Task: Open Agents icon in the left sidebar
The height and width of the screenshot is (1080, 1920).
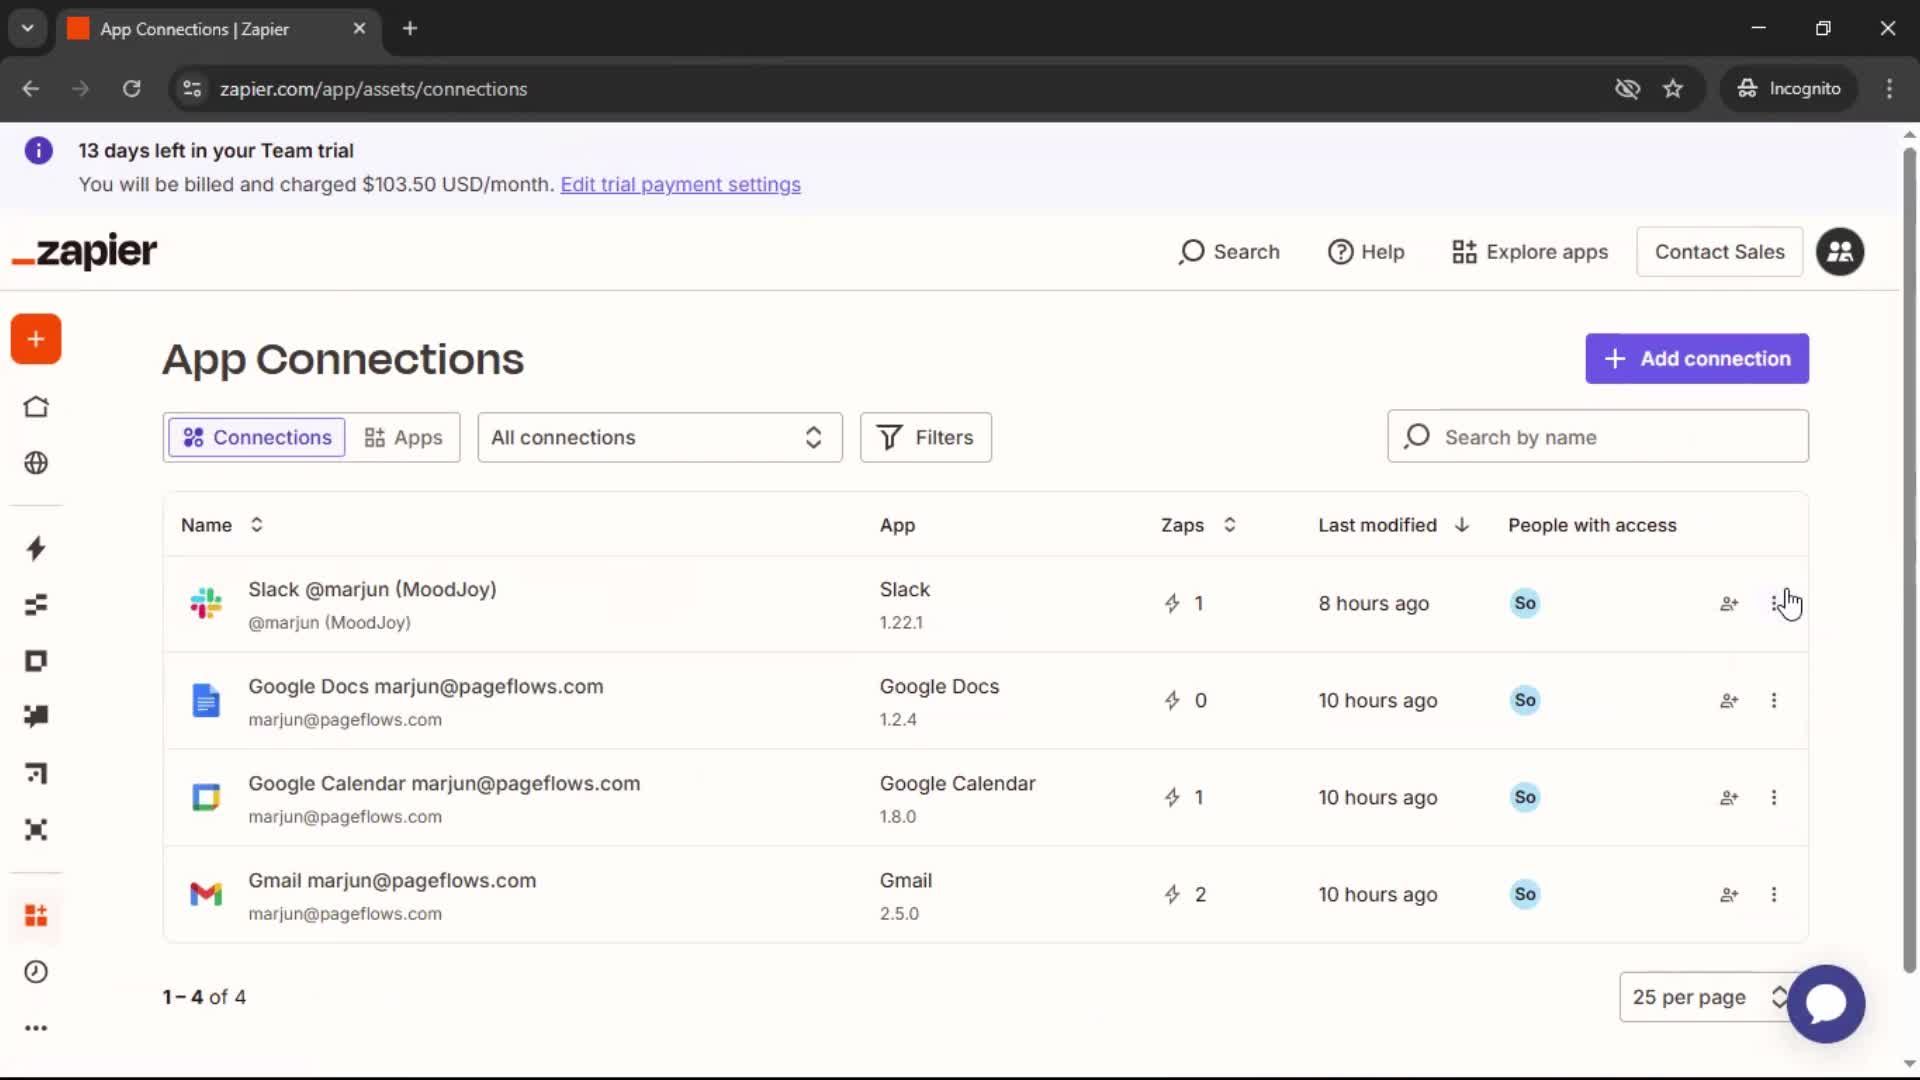Action: tap(36, 830)
